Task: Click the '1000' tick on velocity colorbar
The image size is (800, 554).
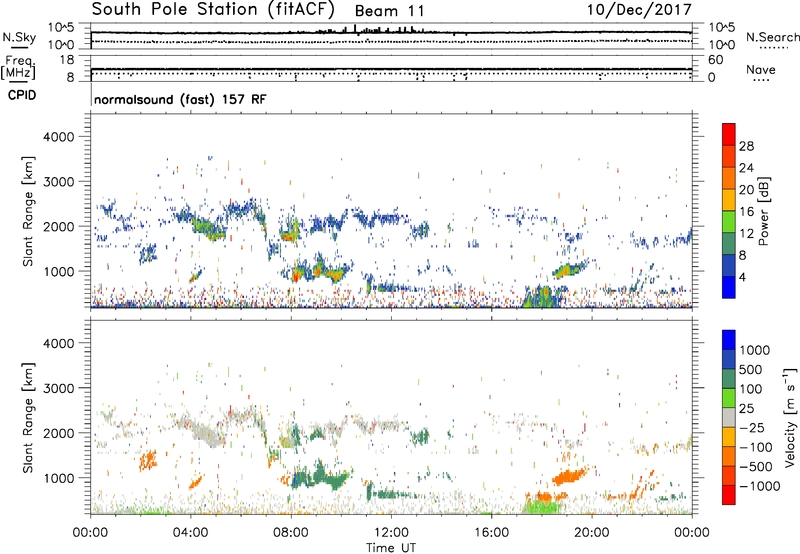Action: coord(755,350)
